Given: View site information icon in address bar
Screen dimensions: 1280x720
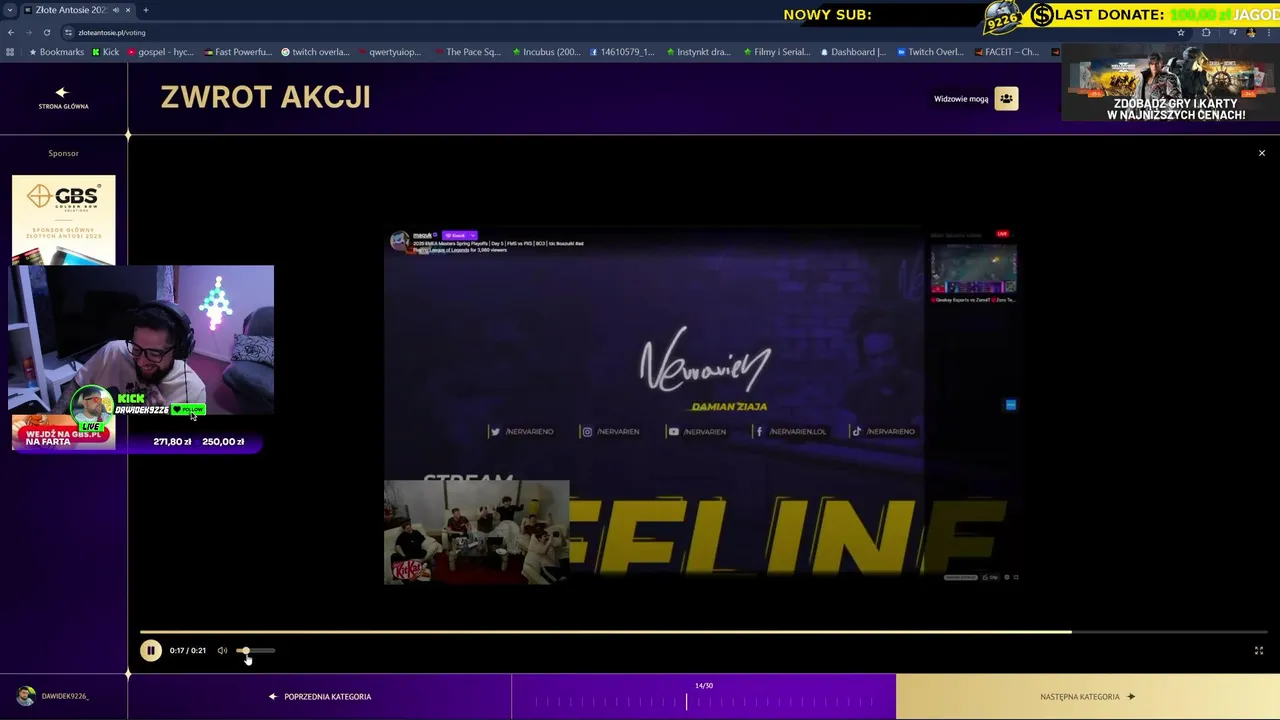Looking at the screenshot, I should pos(67,32).
